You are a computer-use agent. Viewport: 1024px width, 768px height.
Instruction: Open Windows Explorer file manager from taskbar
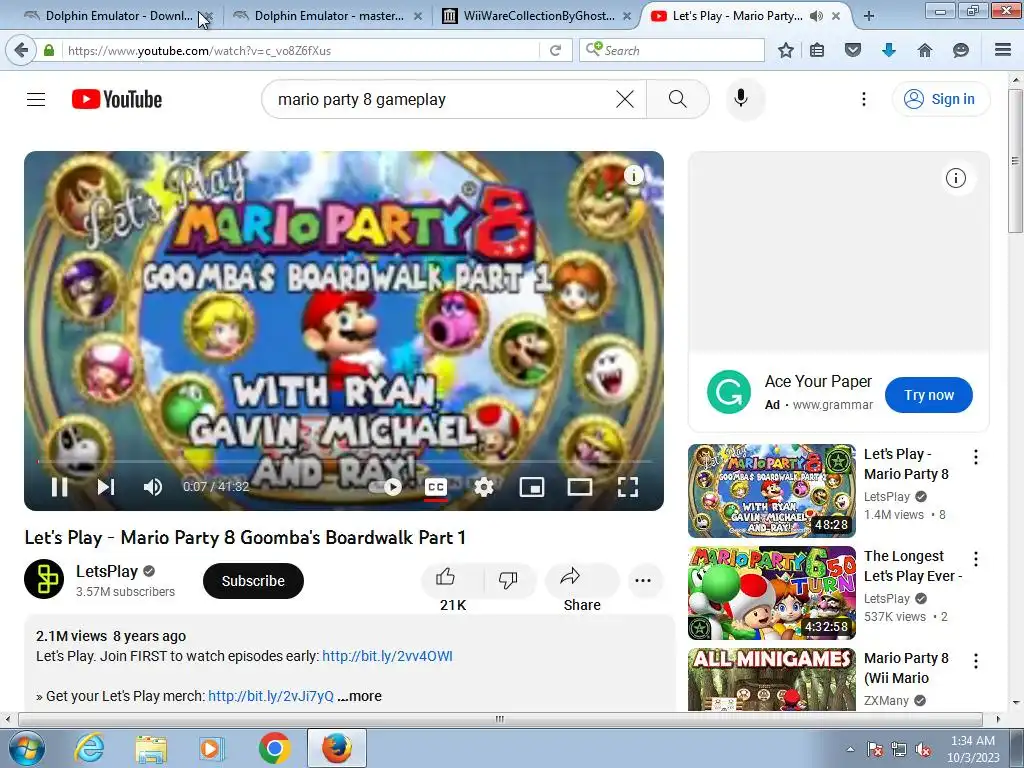tap(151, 748)
